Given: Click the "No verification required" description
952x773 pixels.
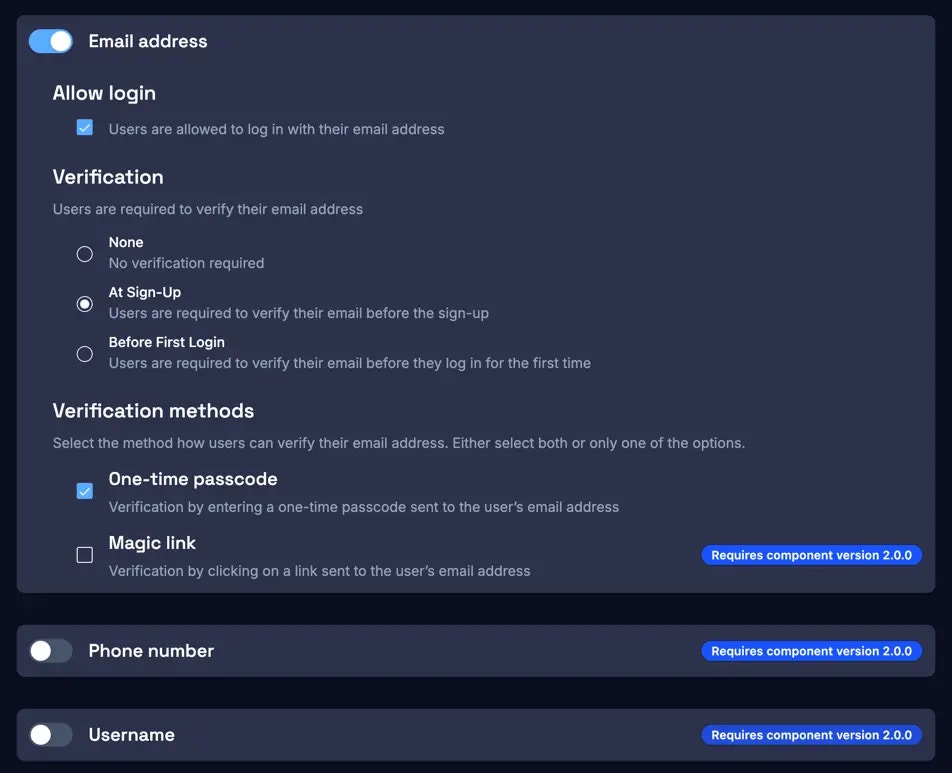Looking at the screenshot, I should (x=186, y=263).
